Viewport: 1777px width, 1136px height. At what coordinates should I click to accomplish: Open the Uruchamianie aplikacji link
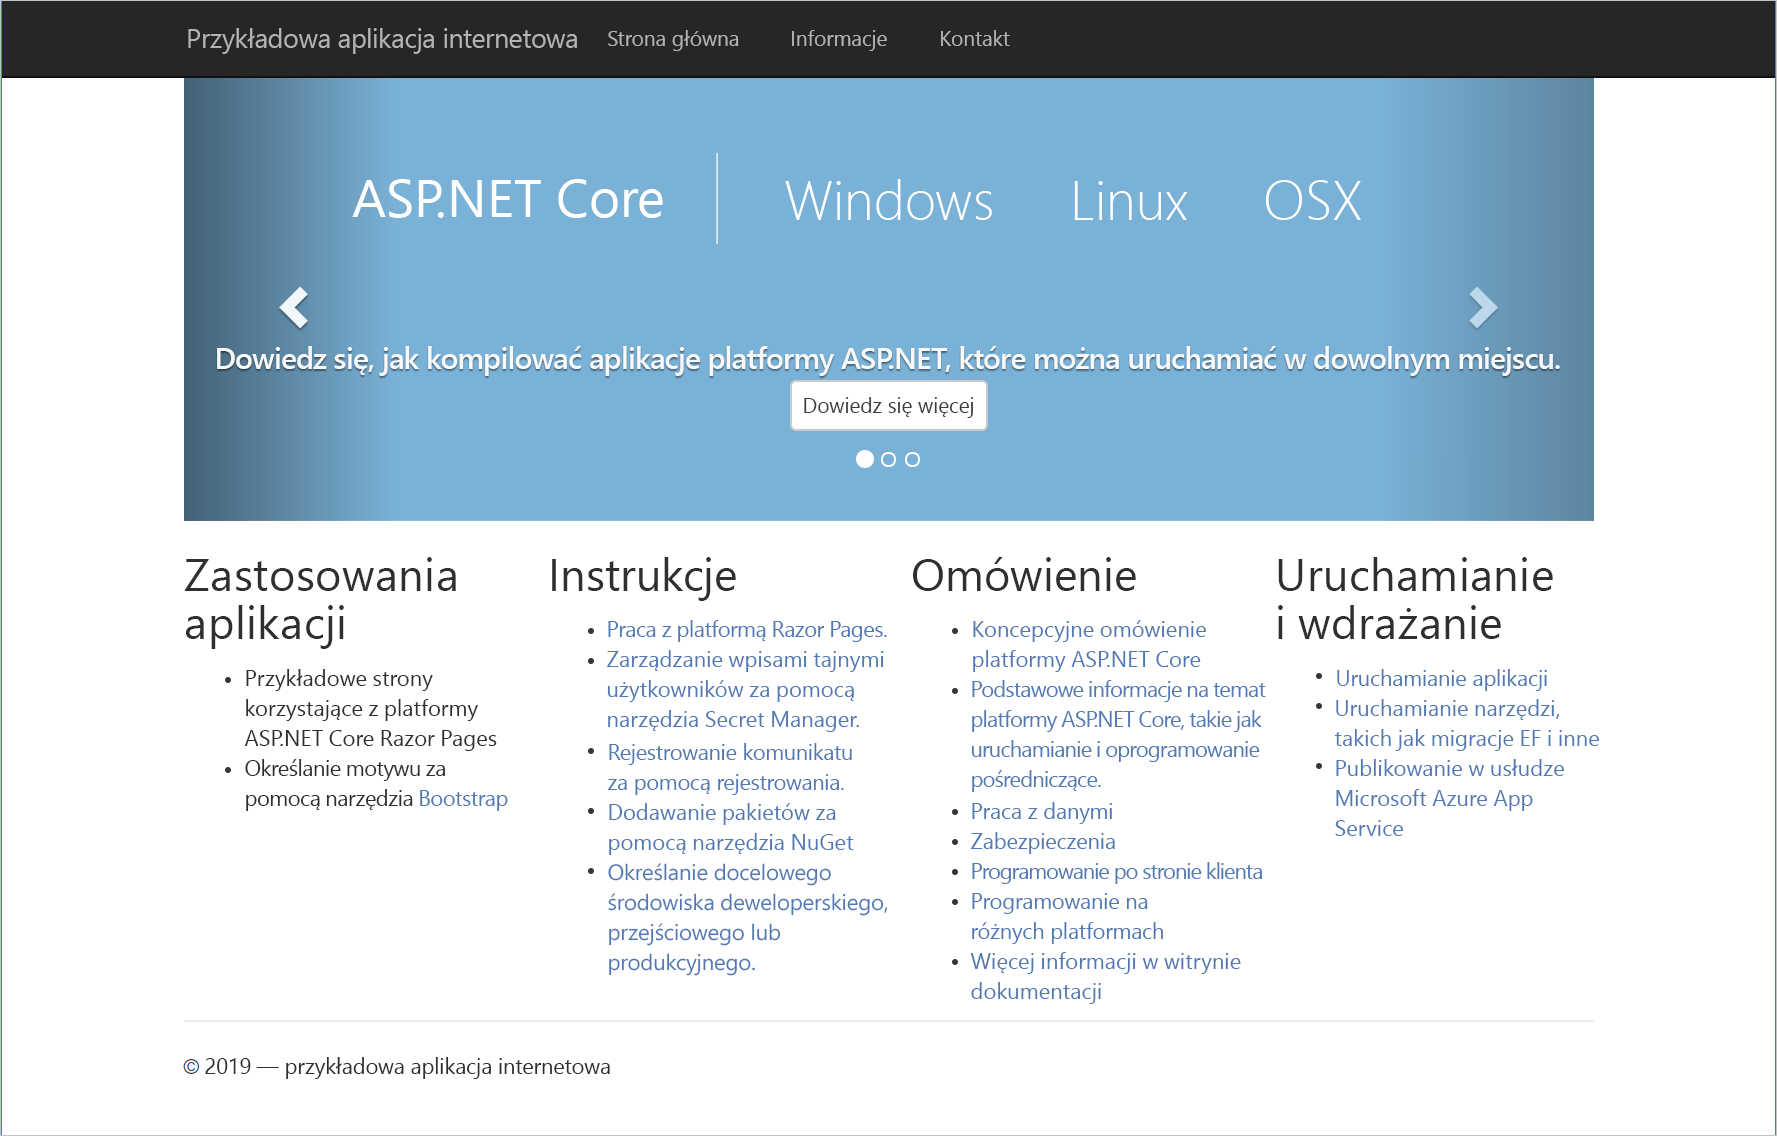point(1442,679)
